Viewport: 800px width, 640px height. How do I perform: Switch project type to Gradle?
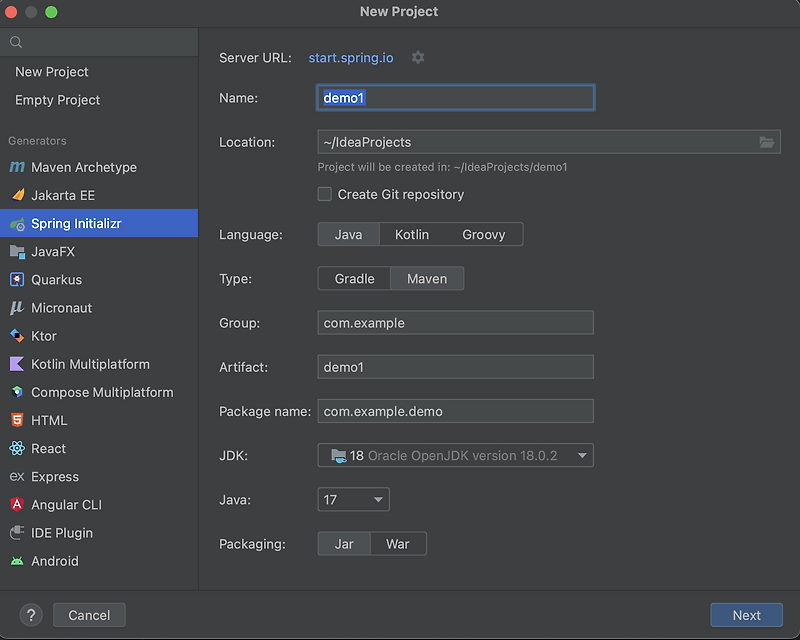click(354, 279)
